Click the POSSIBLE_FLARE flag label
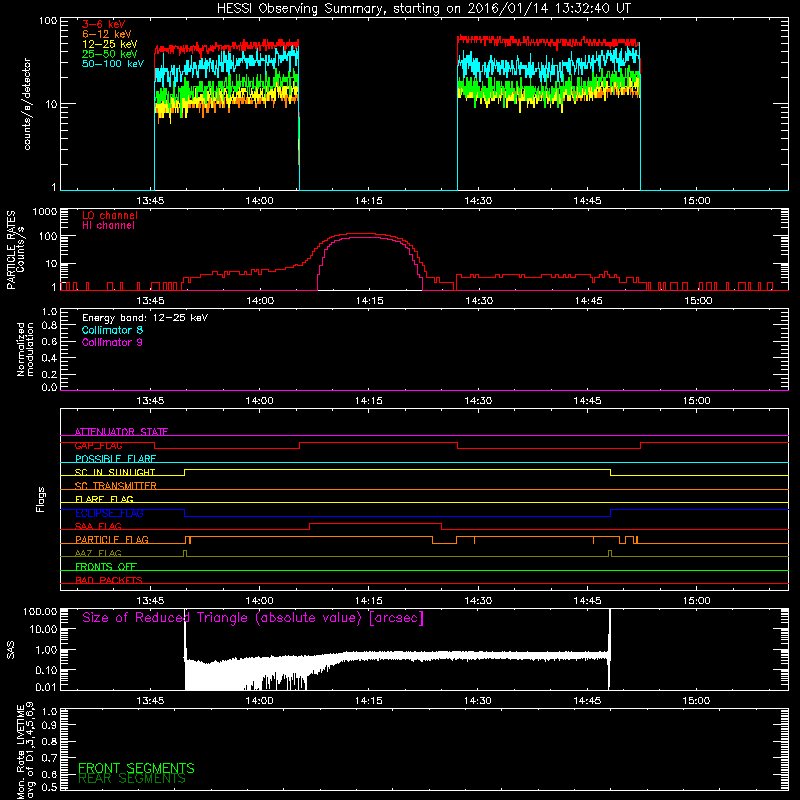The image size is (800, 800). tap(115, 459)
